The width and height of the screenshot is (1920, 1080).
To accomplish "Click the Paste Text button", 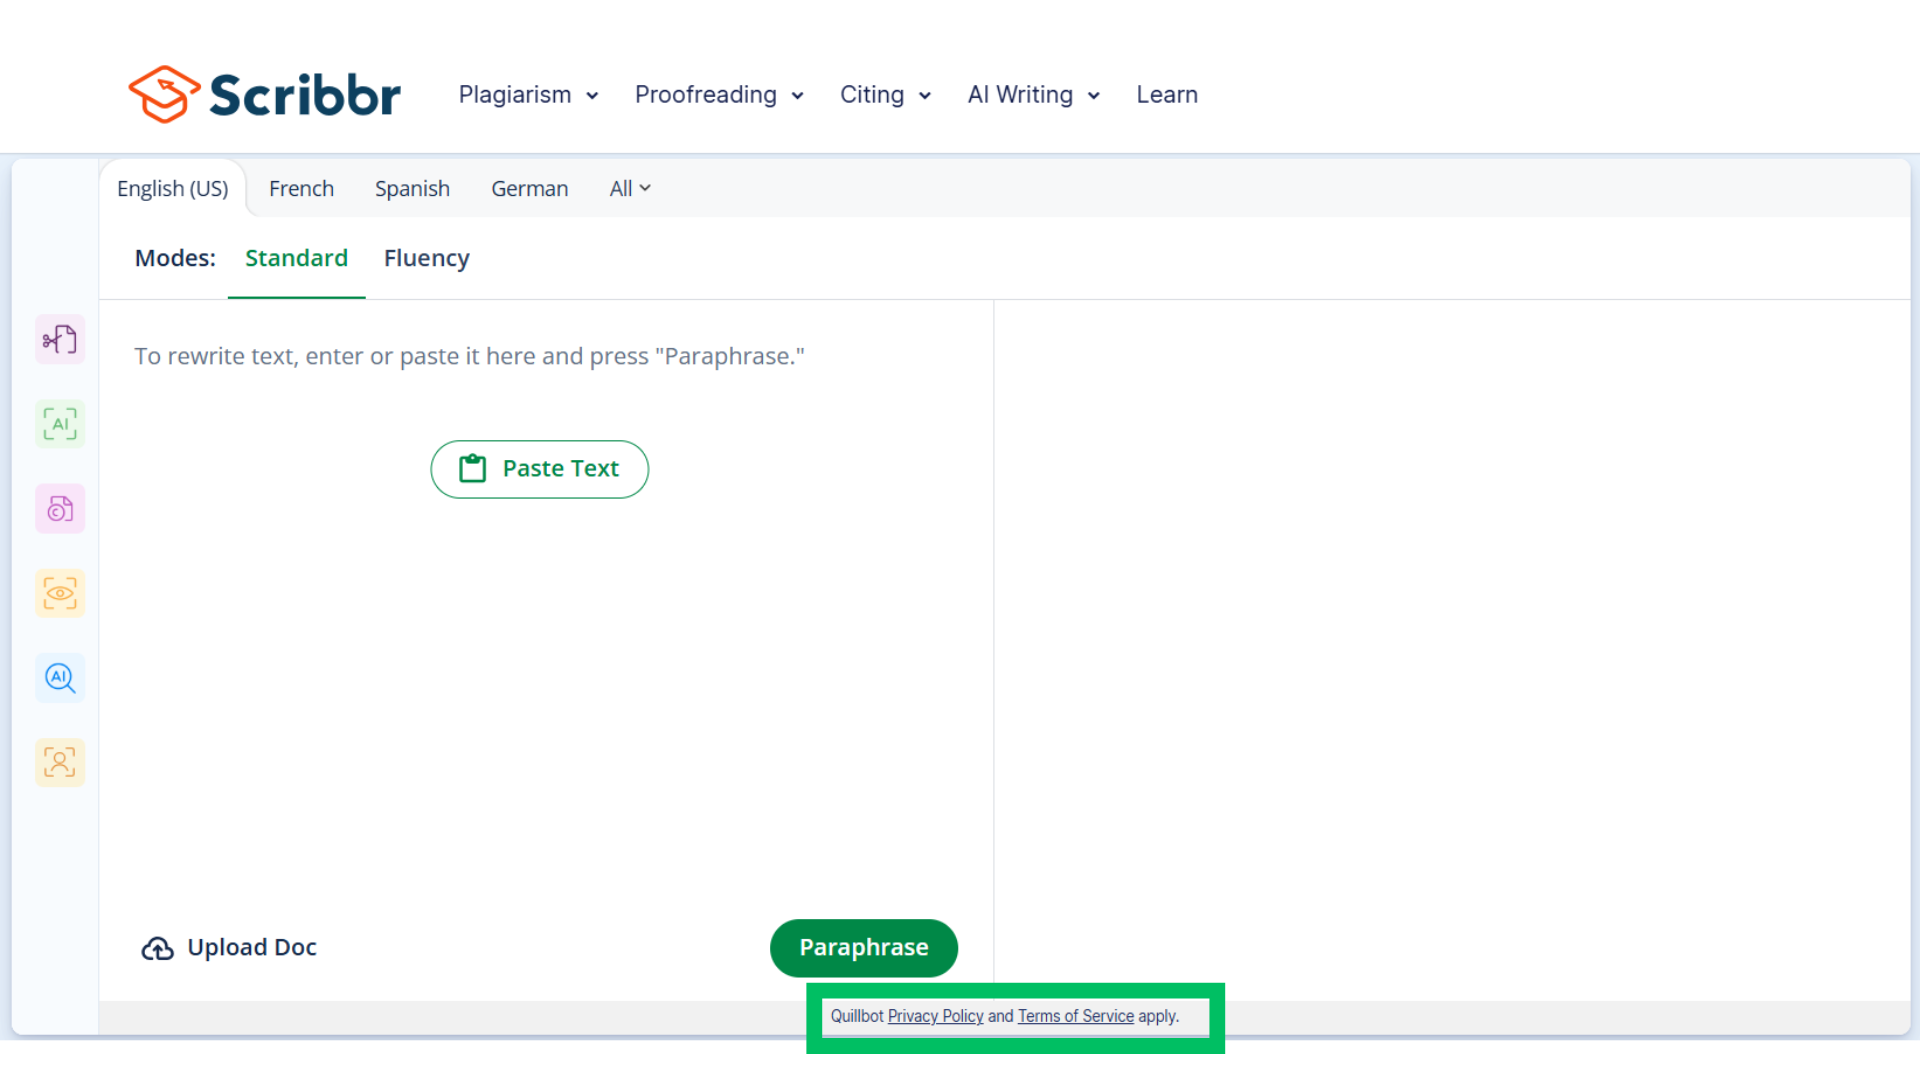I will 539,469.
